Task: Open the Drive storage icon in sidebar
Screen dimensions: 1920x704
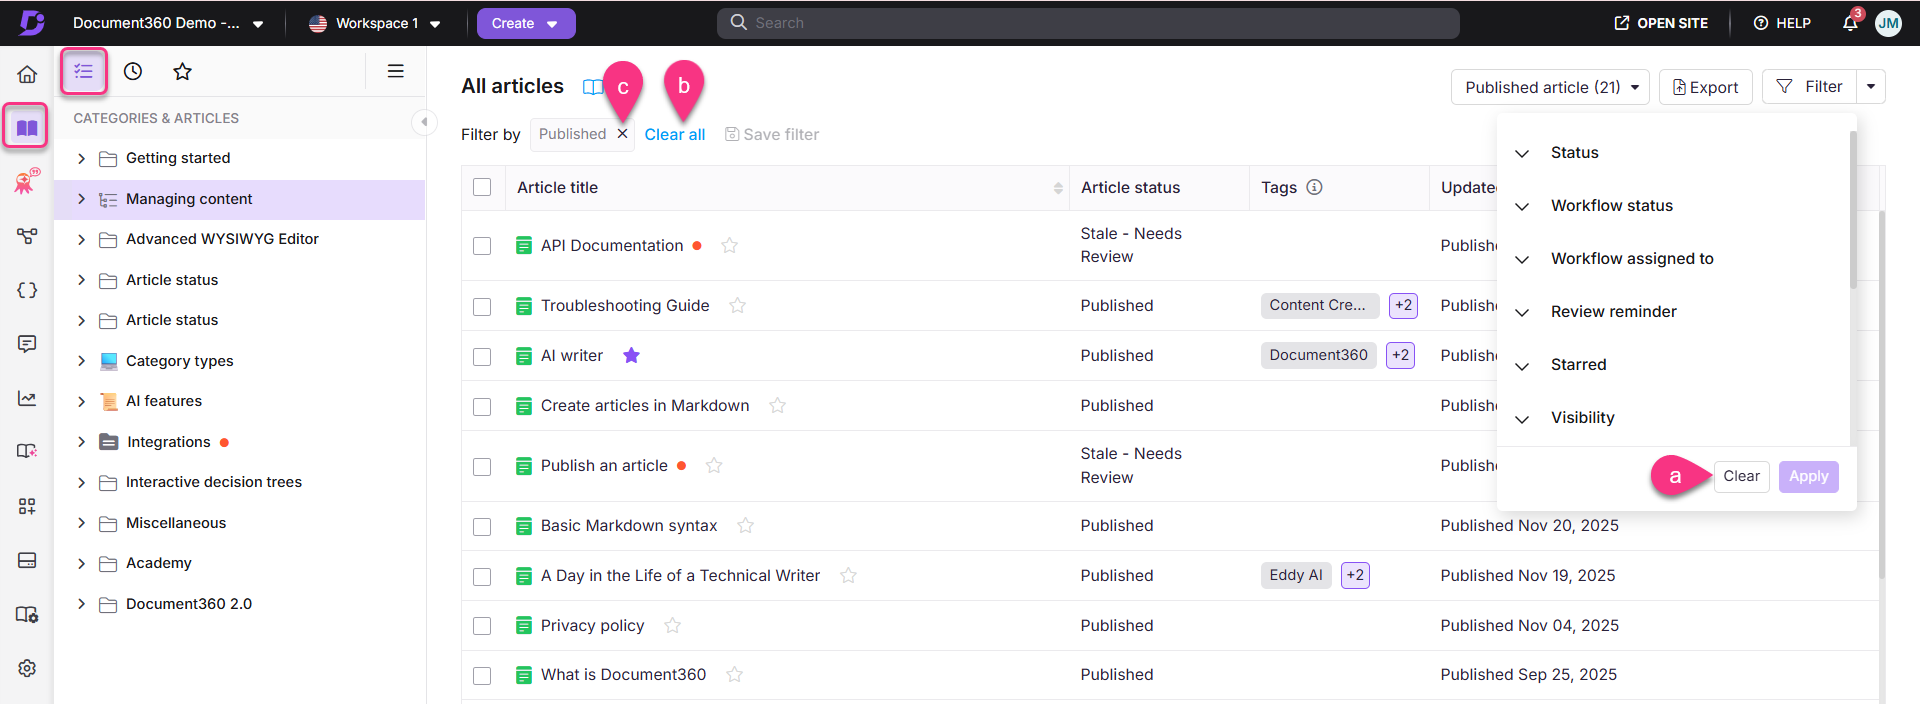Action: pyautogui.click(x=27, y=560)
